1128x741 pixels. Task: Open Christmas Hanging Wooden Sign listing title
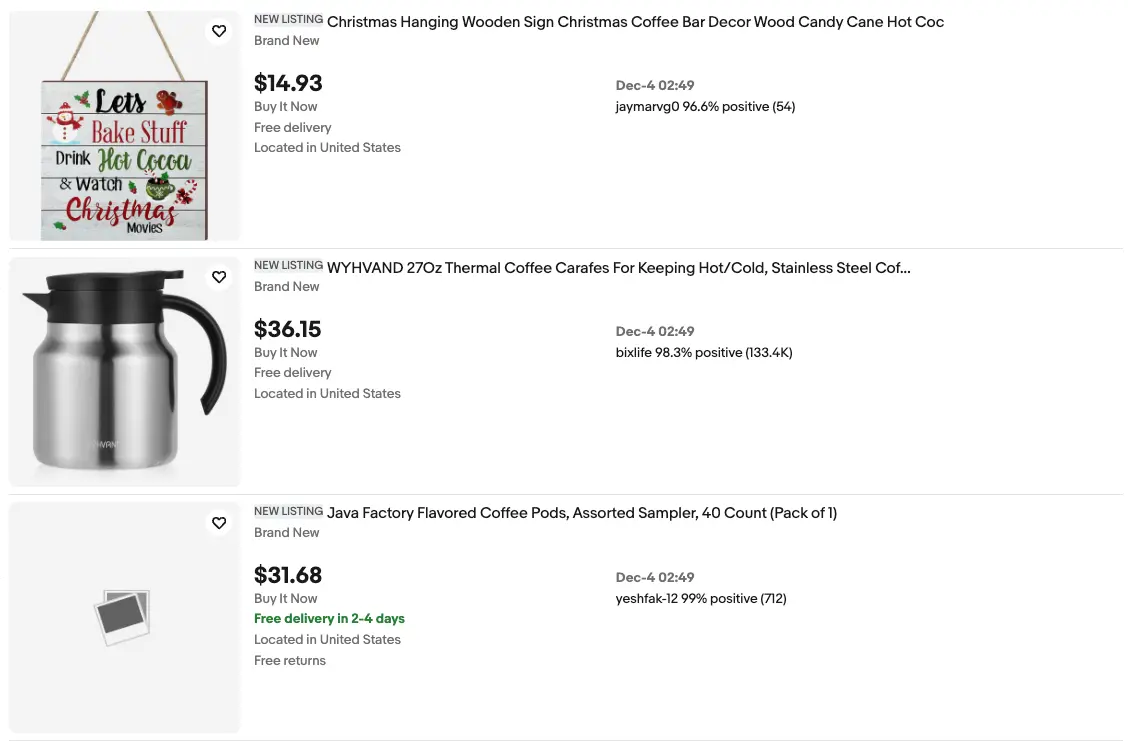click(x=635, y=22)
